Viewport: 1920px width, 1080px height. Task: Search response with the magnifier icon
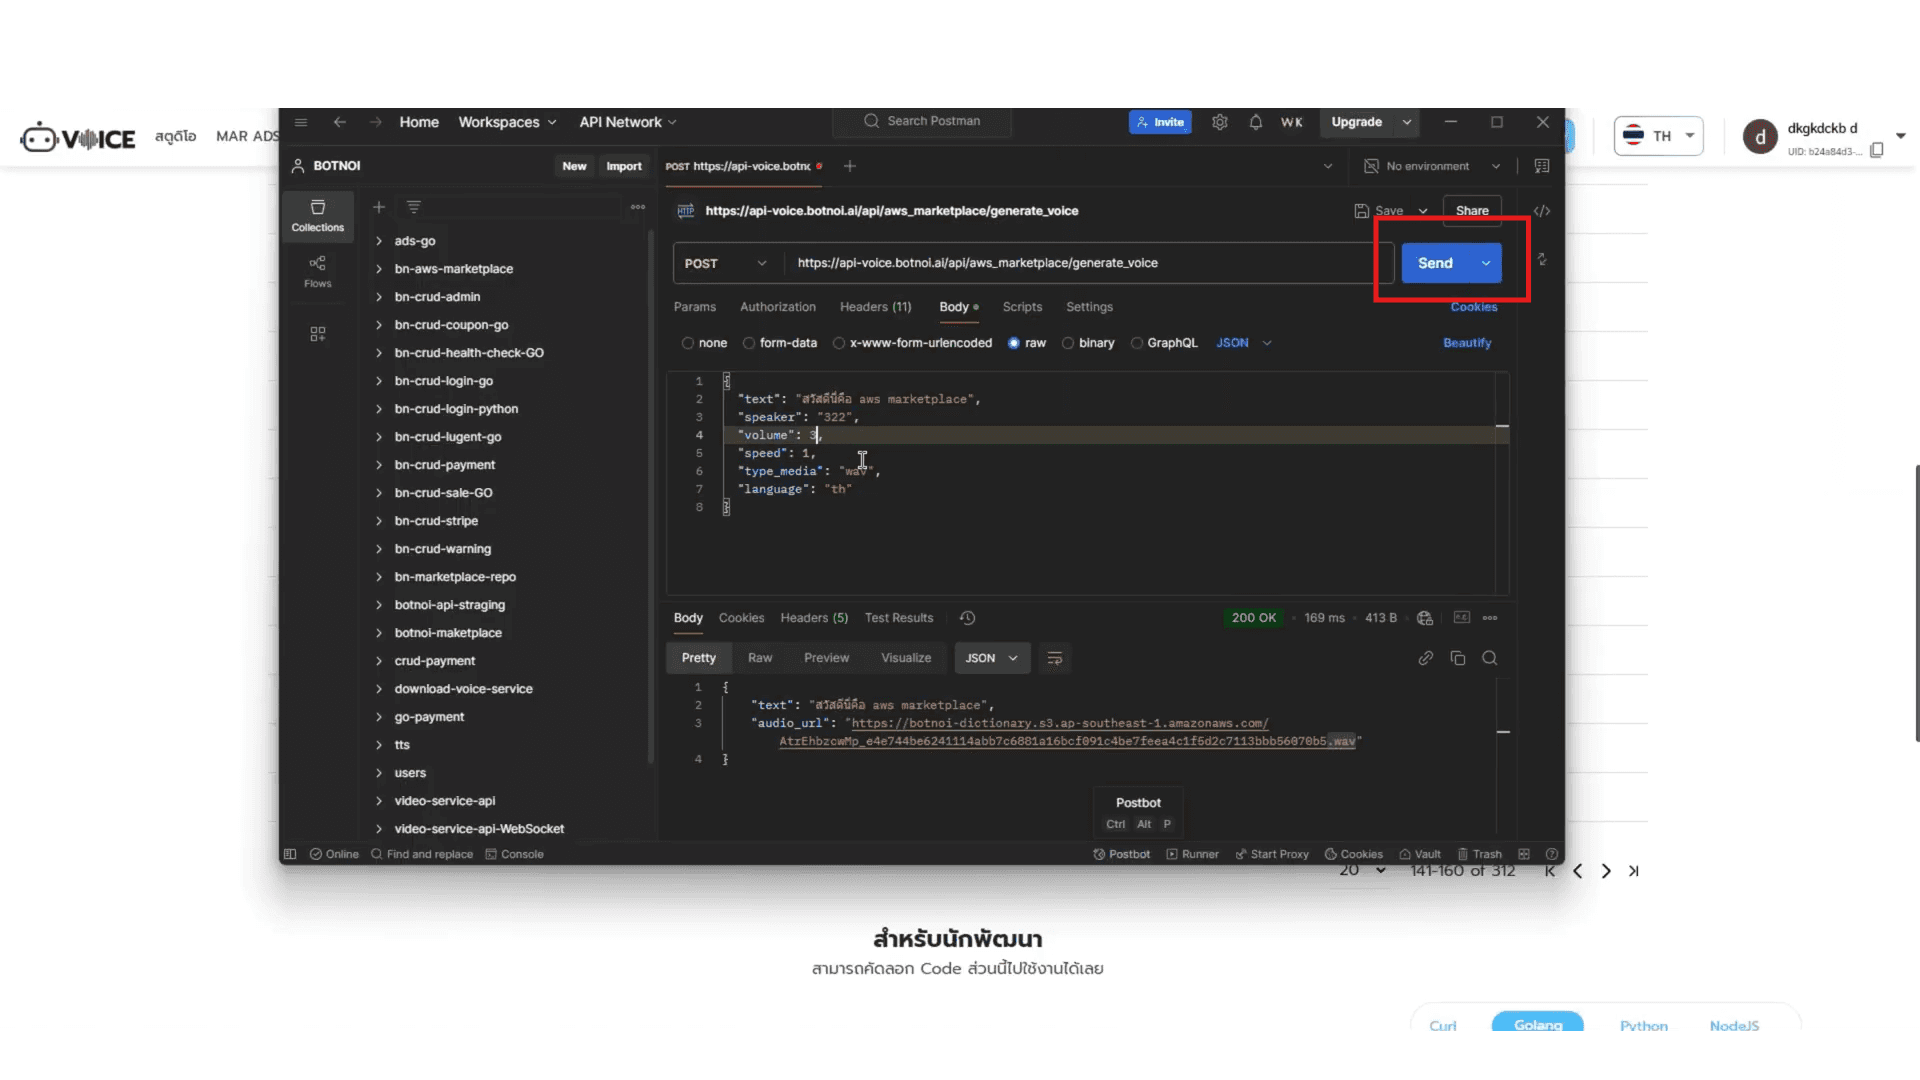point(1489,658)
